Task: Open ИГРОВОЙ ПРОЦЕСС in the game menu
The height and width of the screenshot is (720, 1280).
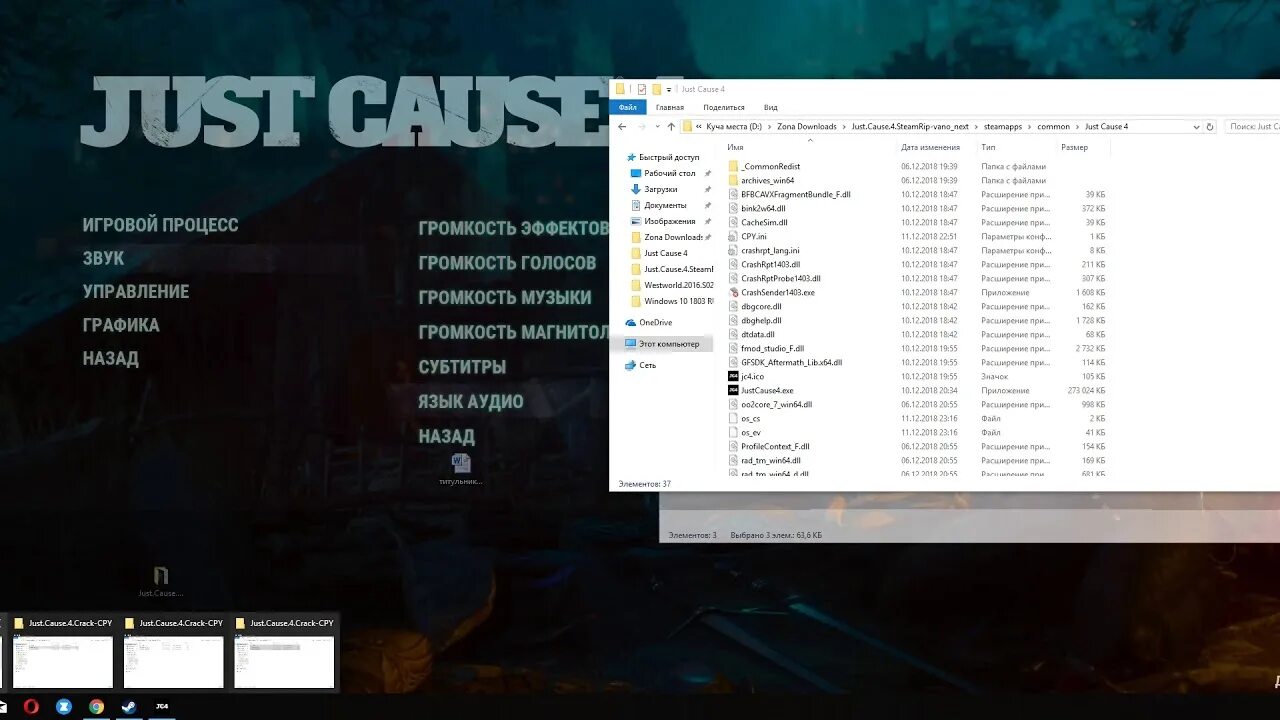Action: (x=160, y=225)
